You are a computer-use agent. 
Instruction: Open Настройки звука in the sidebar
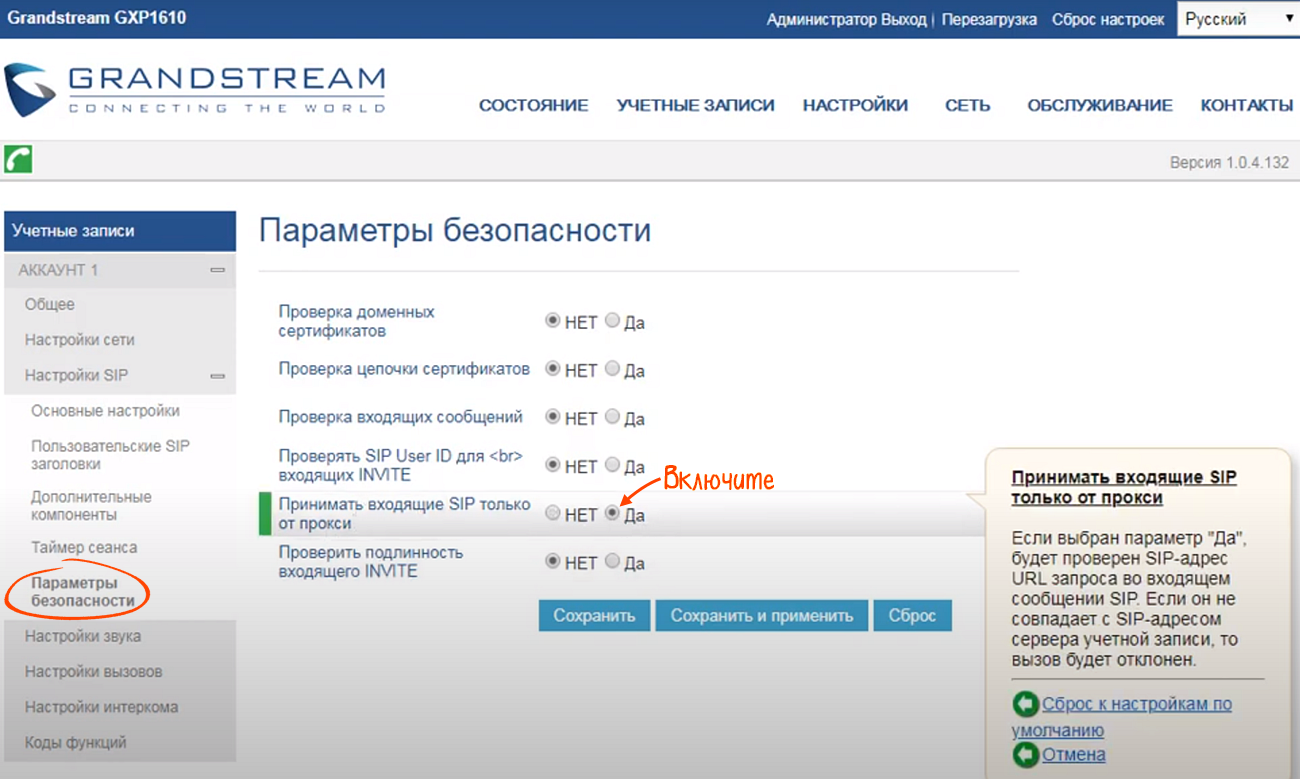pos(83,636)
